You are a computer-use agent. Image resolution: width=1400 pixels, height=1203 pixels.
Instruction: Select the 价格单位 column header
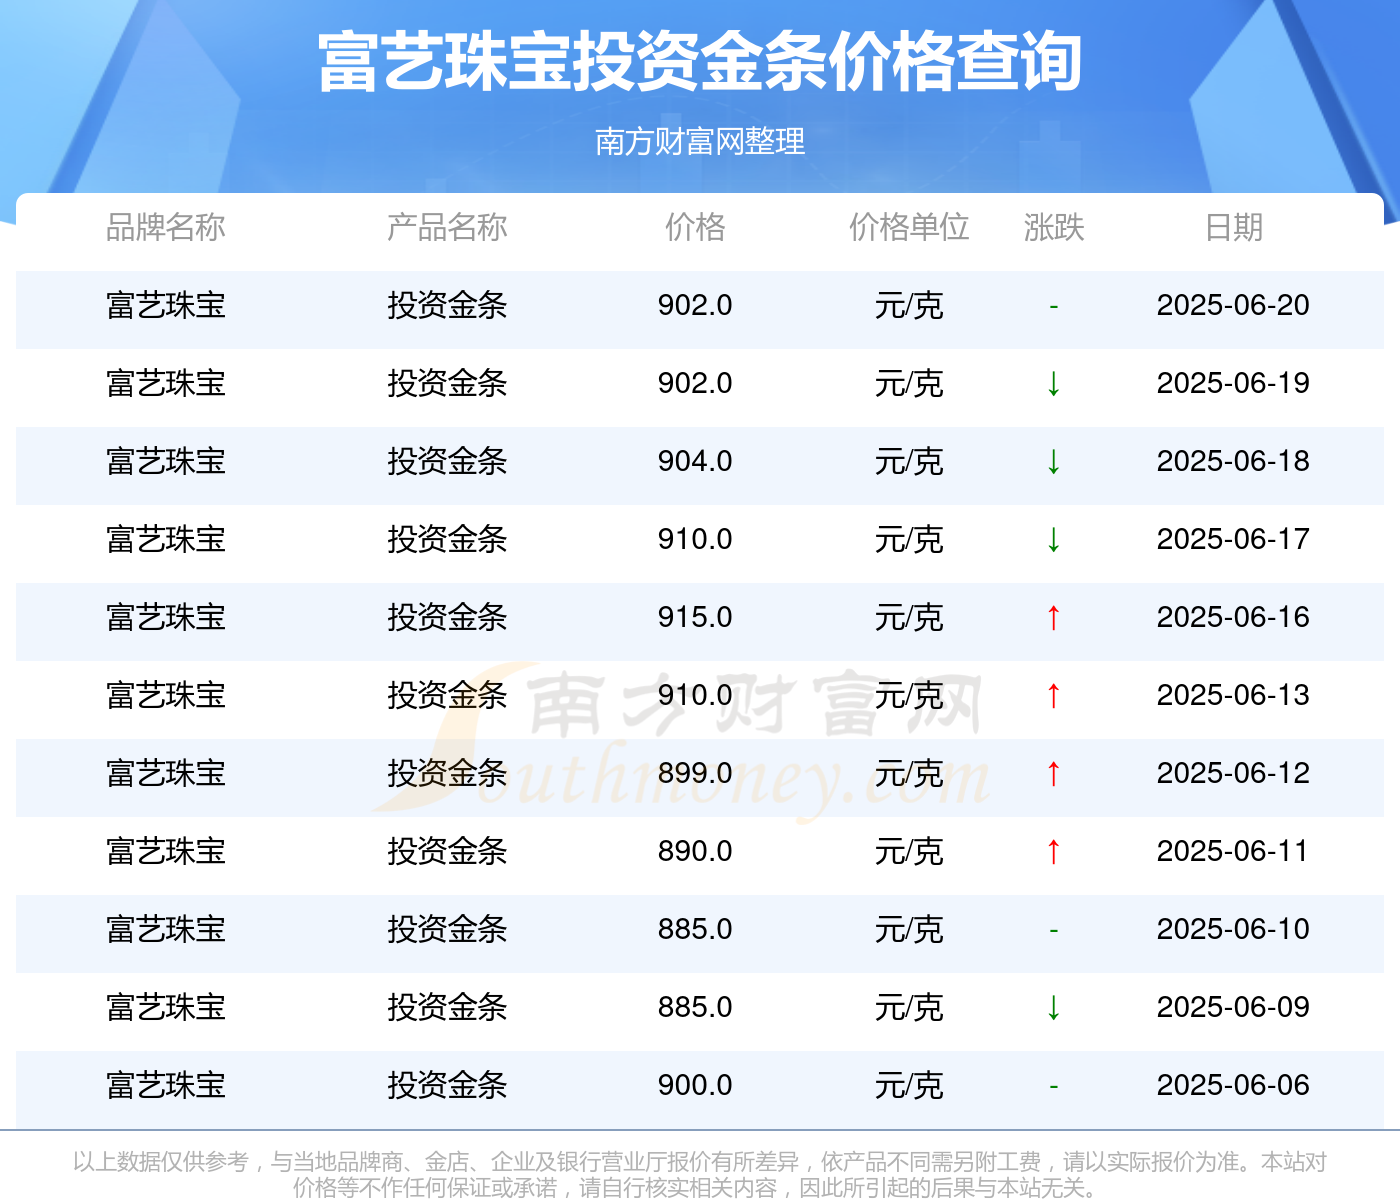click(x=909, y=227)
